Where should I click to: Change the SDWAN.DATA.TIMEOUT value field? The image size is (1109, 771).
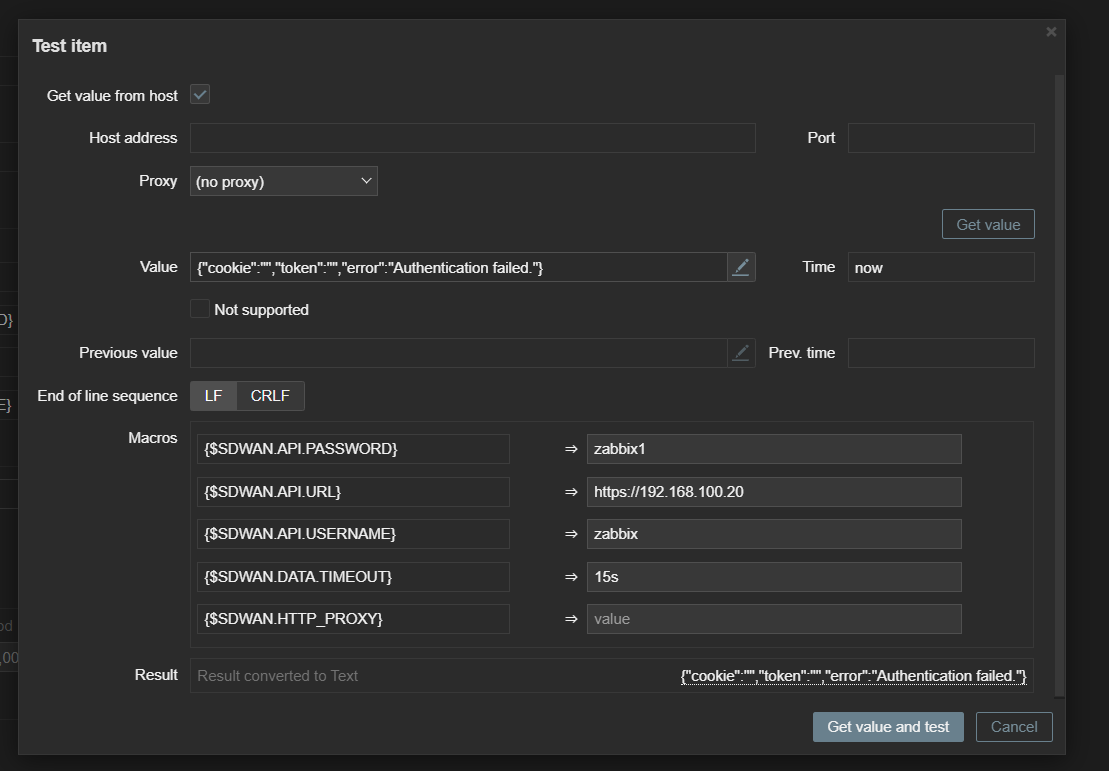[773, 577]
